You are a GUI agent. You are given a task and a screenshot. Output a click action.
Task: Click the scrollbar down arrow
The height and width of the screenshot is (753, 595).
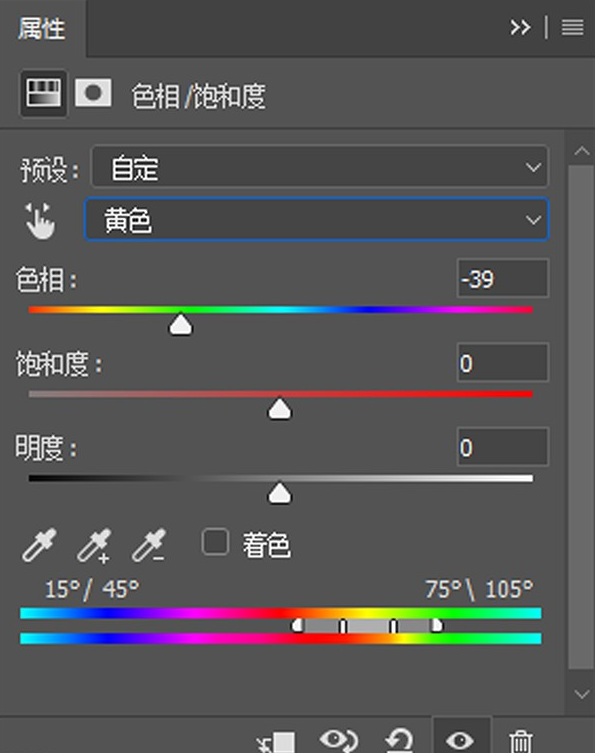click(x=582, y=694)
